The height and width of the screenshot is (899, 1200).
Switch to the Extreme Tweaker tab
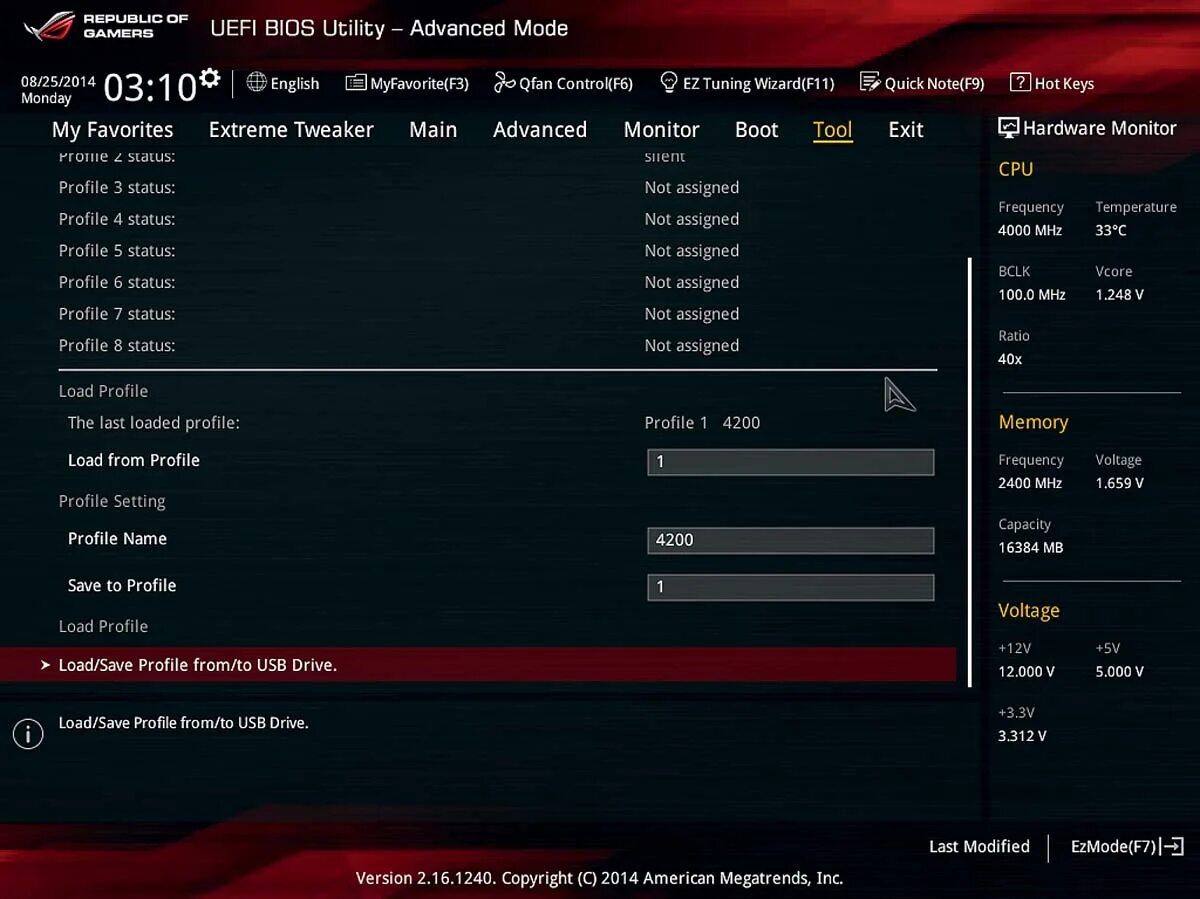[x=291, y=130]
